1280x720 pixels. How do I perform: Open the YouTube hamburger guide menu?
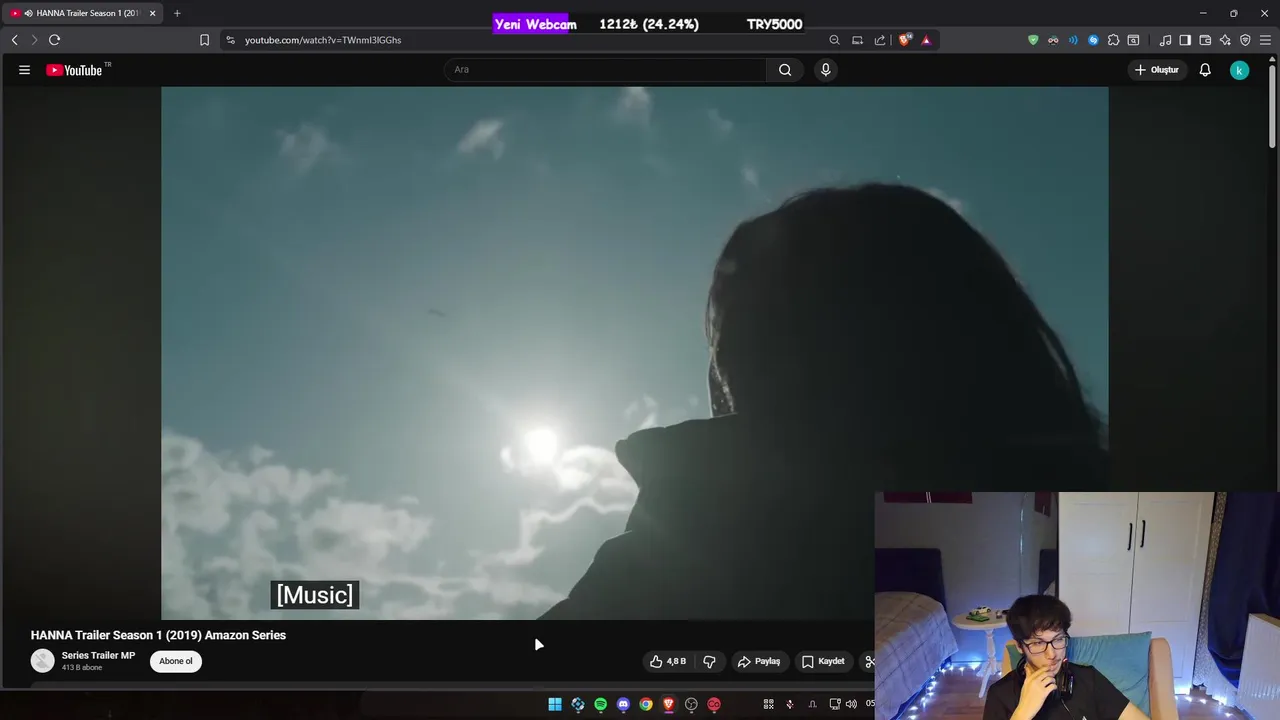(x=24, y=70)
